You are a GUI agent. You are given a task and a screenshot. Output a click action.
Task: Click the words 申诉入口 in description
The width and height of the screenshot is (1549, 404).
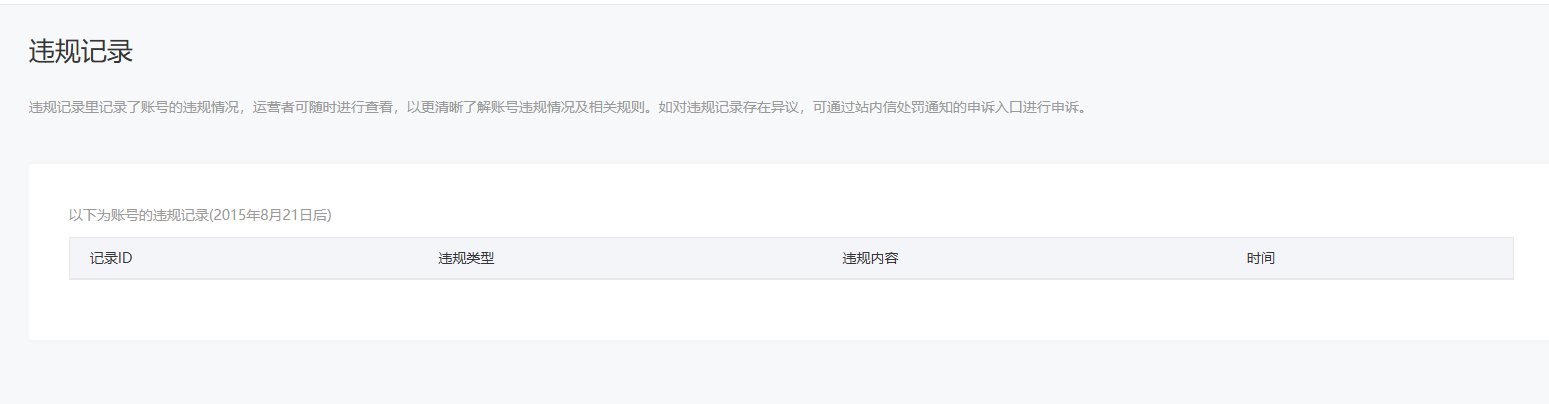988,107
